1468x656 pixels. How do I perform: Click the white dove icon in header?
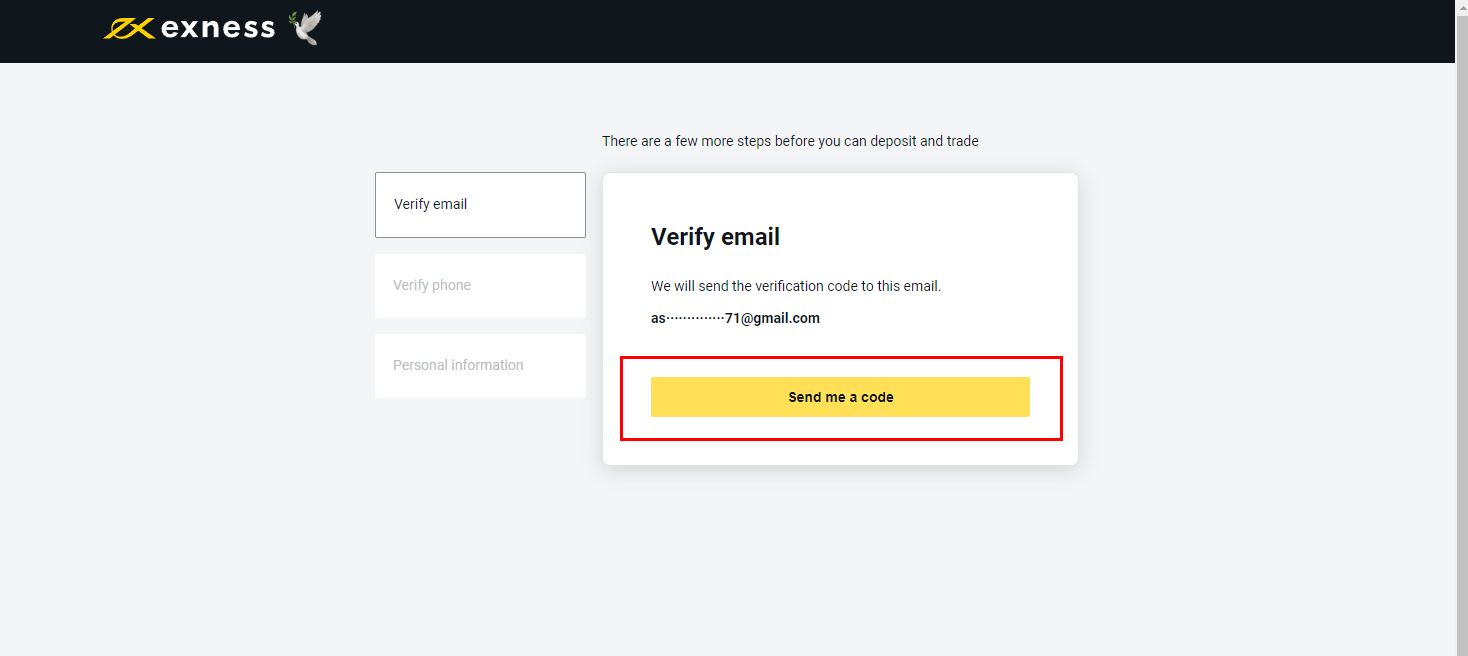pos(306,28)
